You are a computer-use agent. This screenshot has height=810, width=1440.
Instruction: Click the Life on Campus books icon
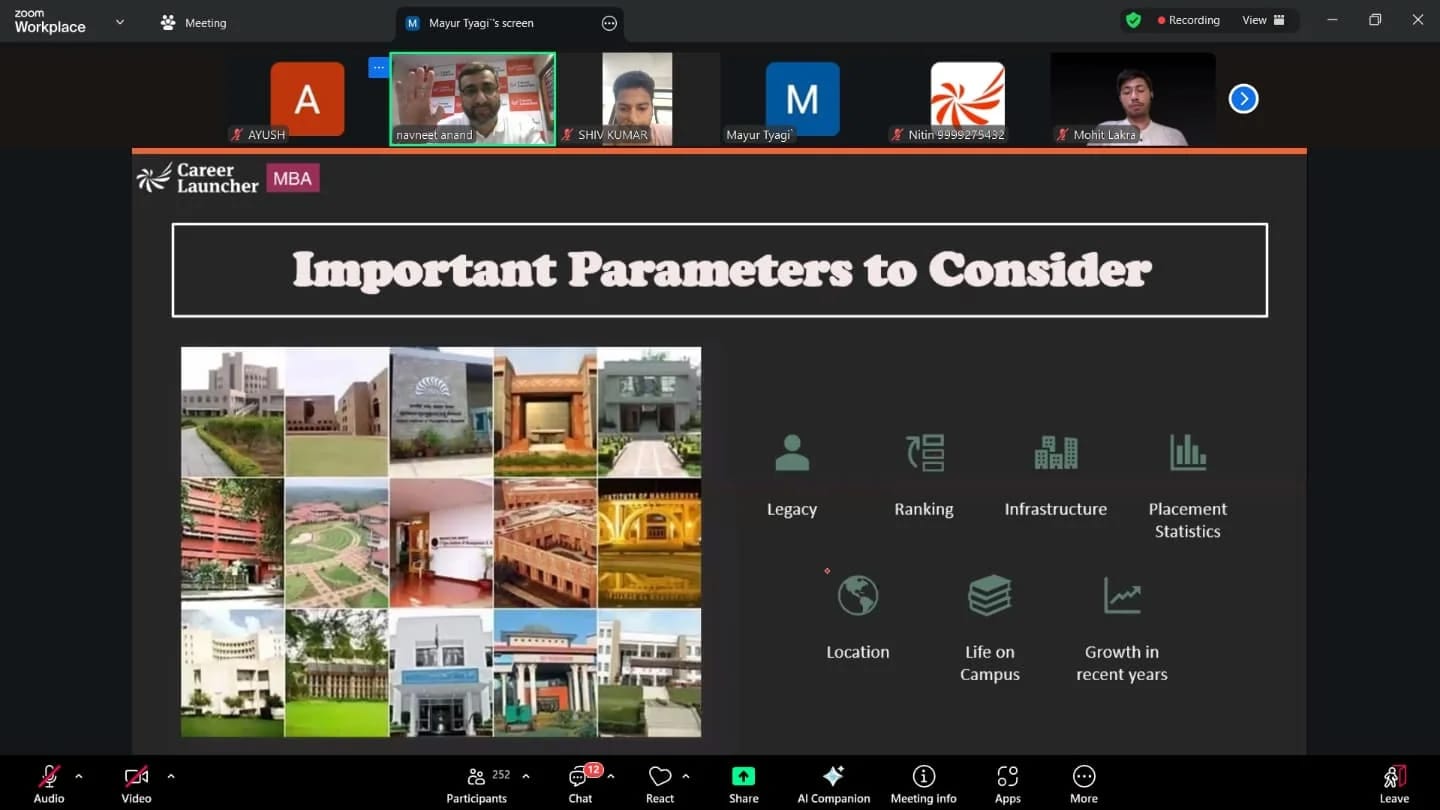pyautogui.click(x=990, y=596)
